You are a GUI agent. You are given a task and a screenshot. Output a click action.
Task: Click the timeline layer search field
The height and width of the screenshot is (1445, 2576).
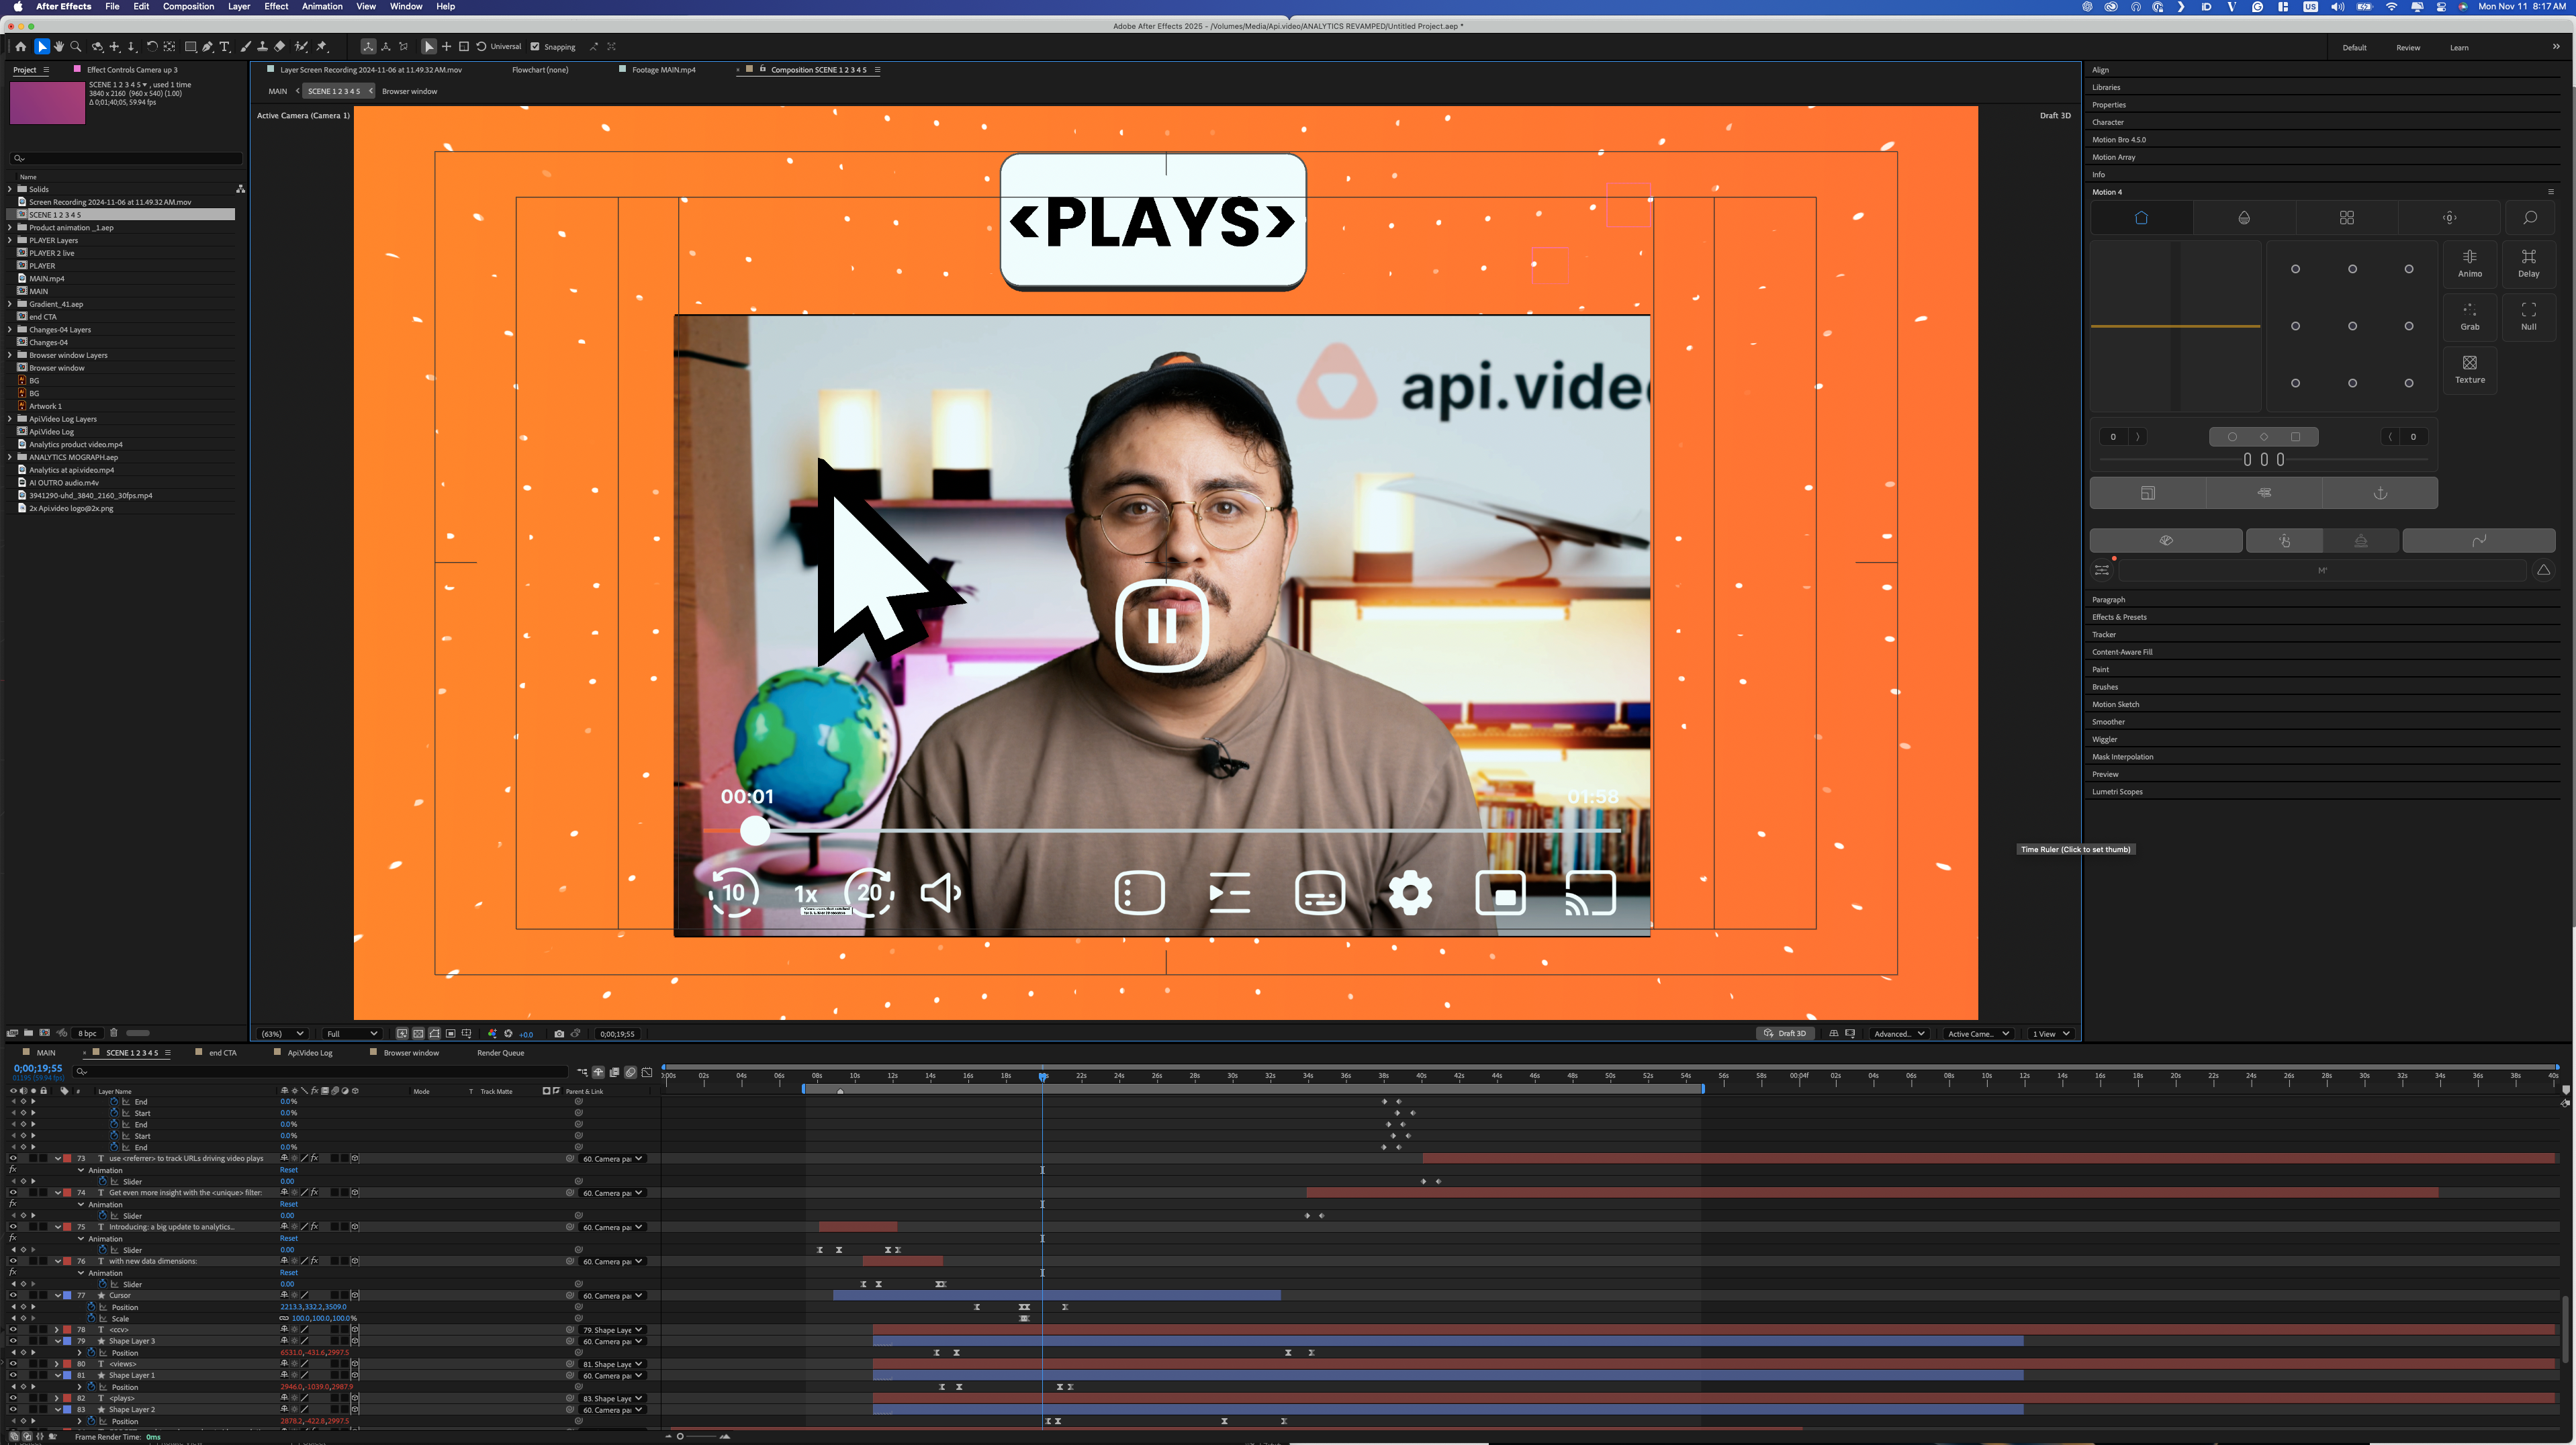[320, 1072]
